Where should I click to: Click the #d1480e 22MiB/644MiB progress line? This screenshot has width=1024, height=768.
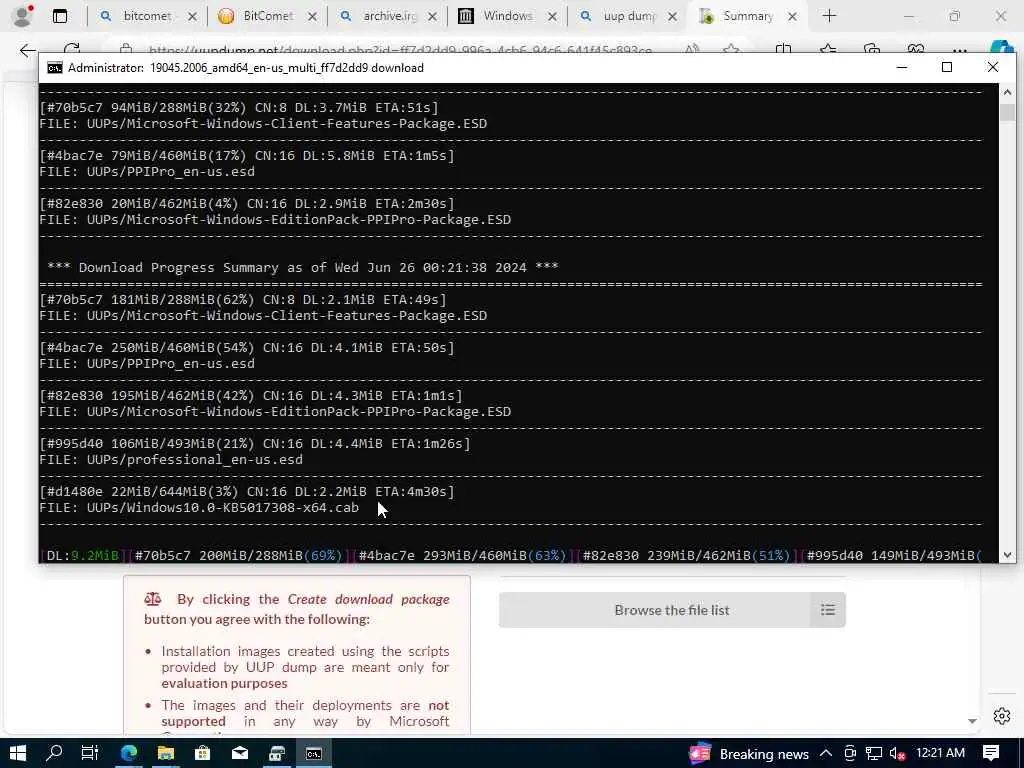coord(247,491)
